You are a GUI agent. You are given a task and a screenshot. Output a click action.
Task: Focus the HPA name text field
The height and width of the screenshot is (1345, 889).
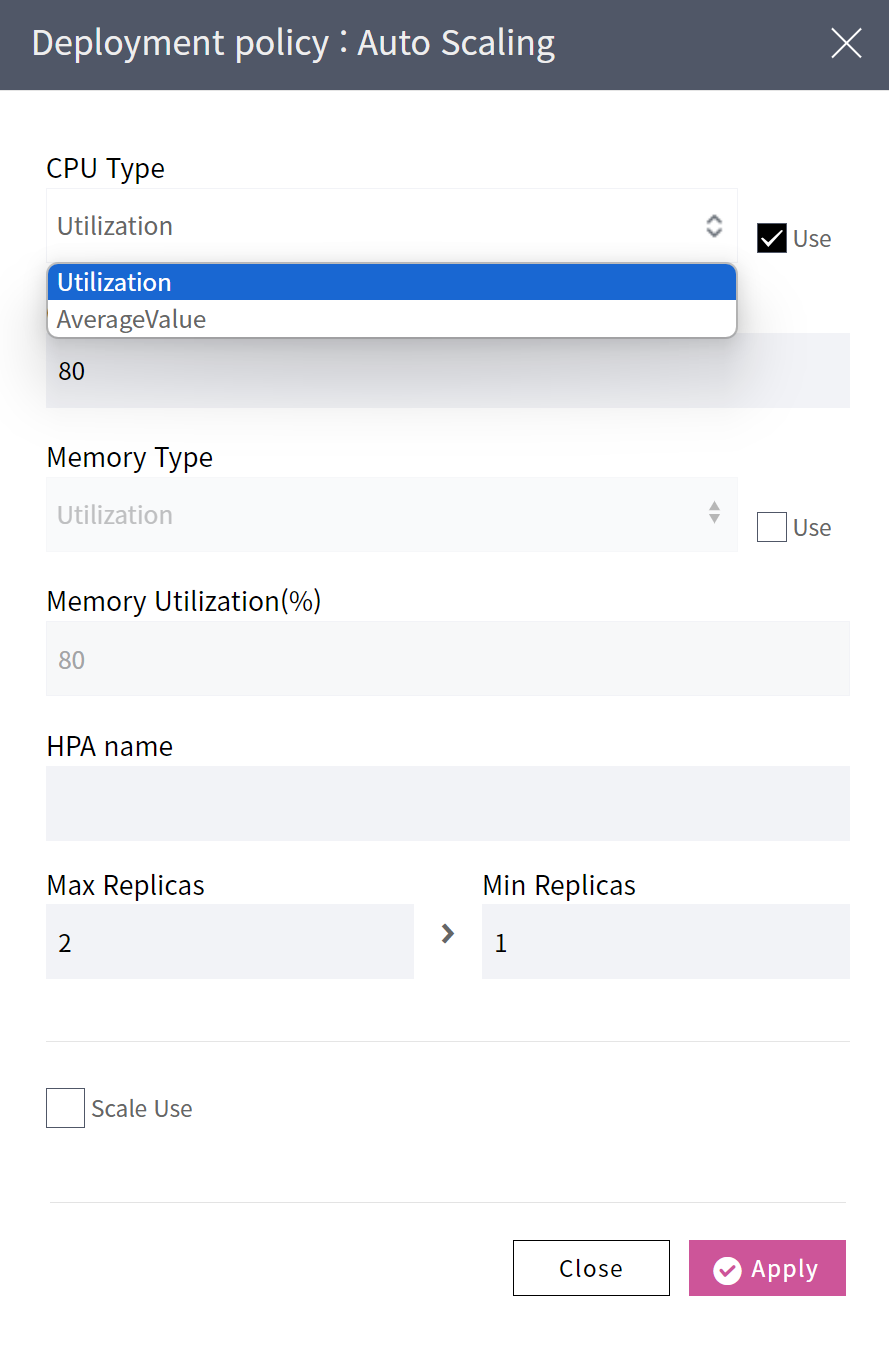(x=447, y=803)
